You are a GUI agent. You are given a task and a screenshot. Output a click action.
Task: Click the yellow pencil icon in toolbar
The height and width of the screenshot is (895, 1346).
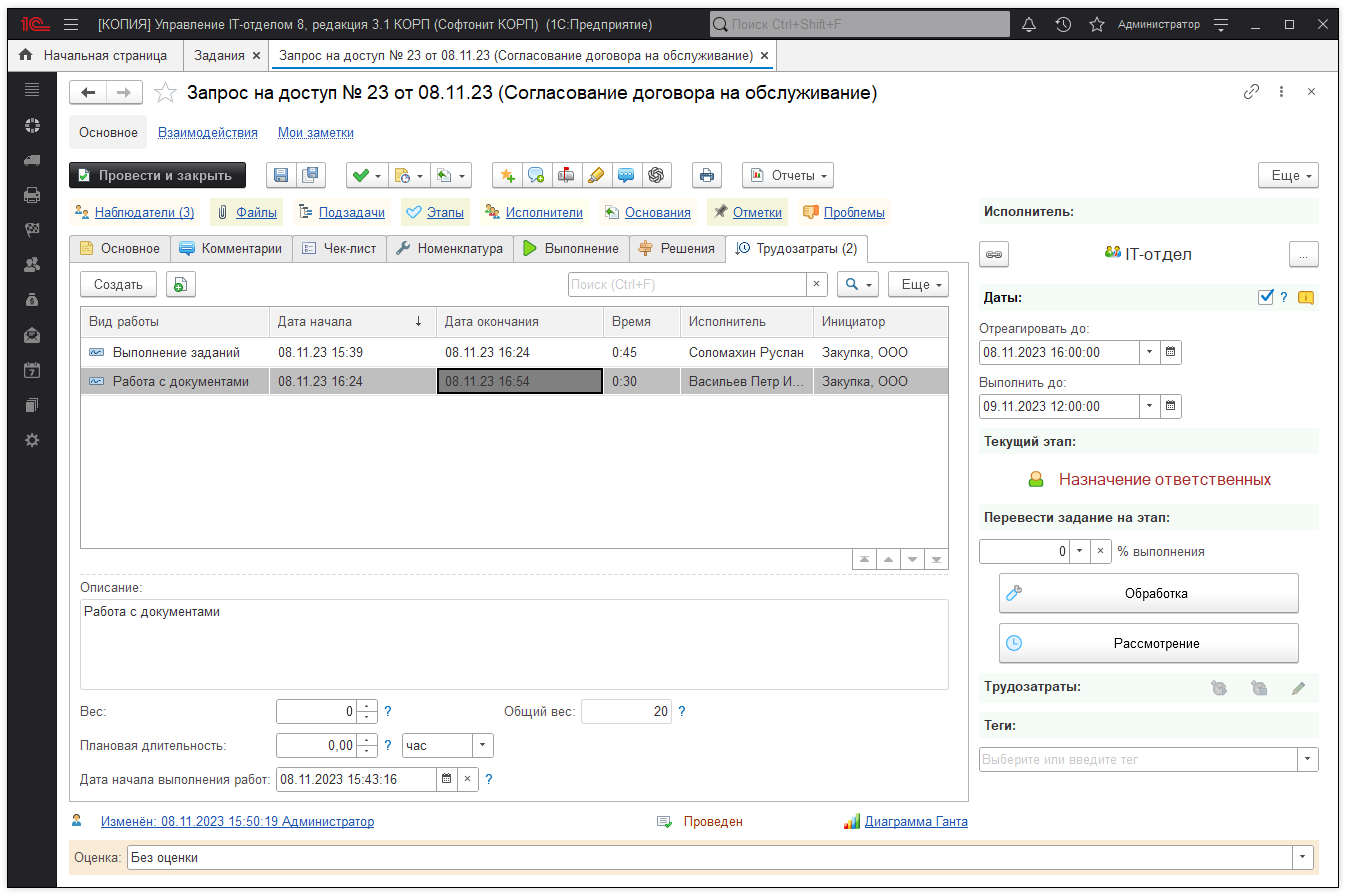pos(596,175)
